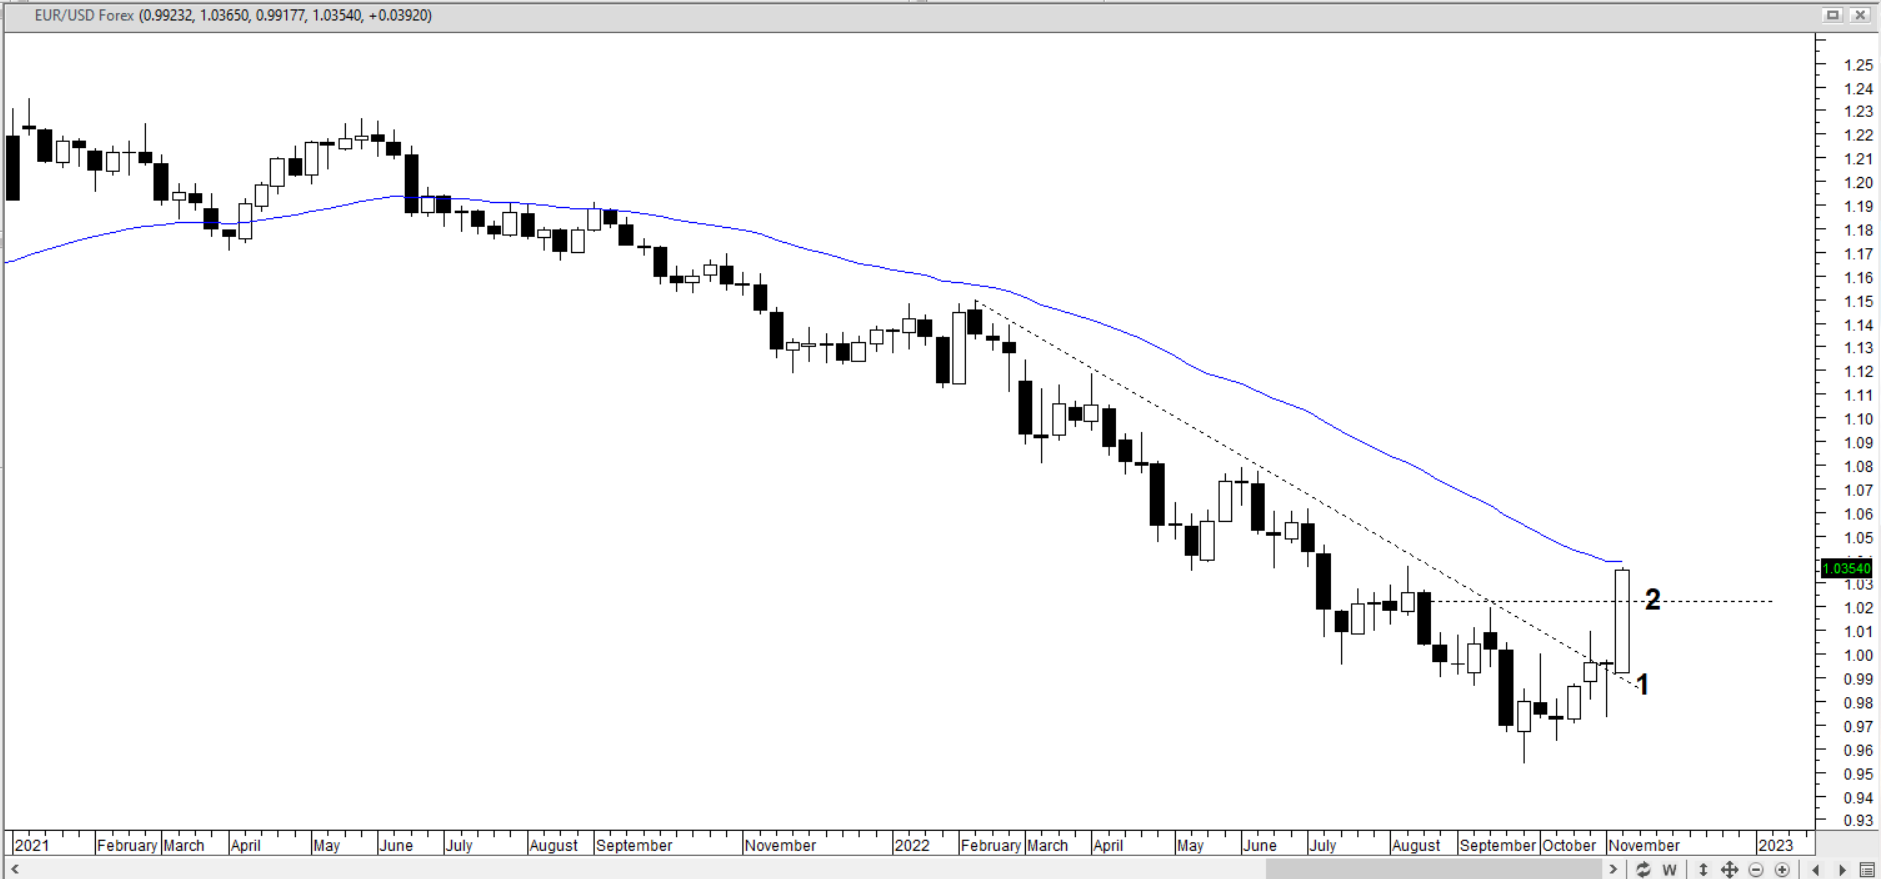Click the trendline annotation labeled 1
1881x879 pixels.
pyautogui.click(x=1641, y=684)
